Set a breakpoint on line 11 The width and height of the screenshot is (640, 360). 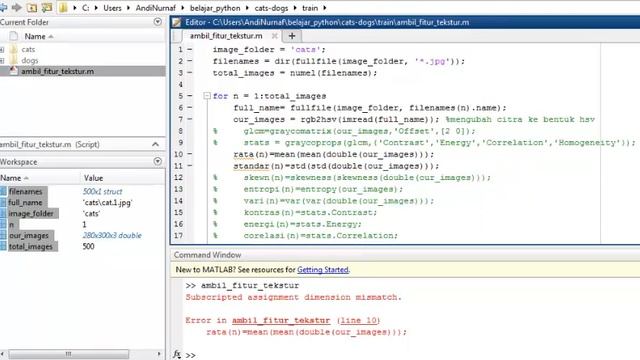click(190, 166)
